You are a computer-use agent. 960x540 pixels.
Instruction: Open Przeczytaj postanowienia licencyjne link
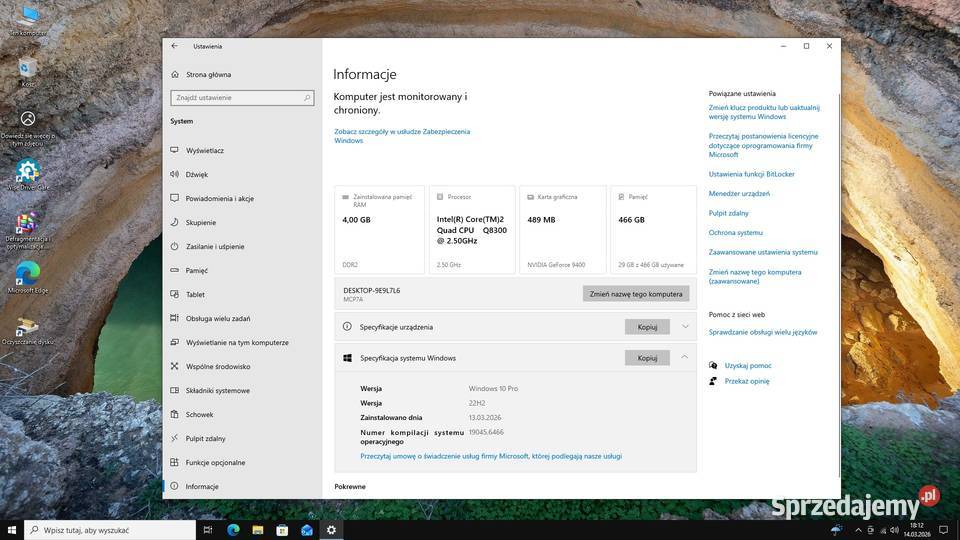pos(763,145)
